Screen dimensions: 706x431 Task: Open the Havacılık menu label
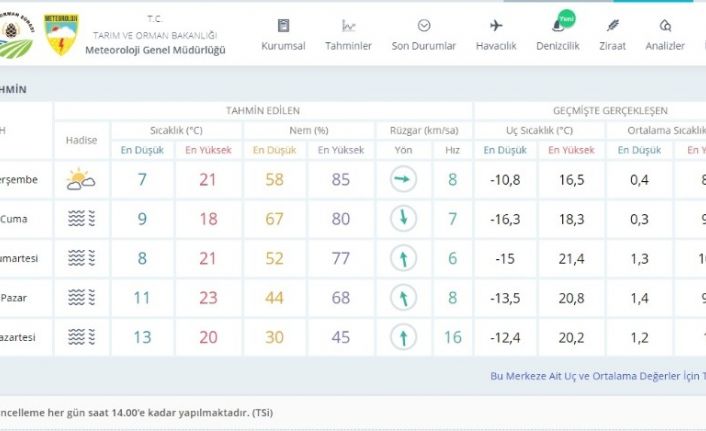click(x=496, y=46)
